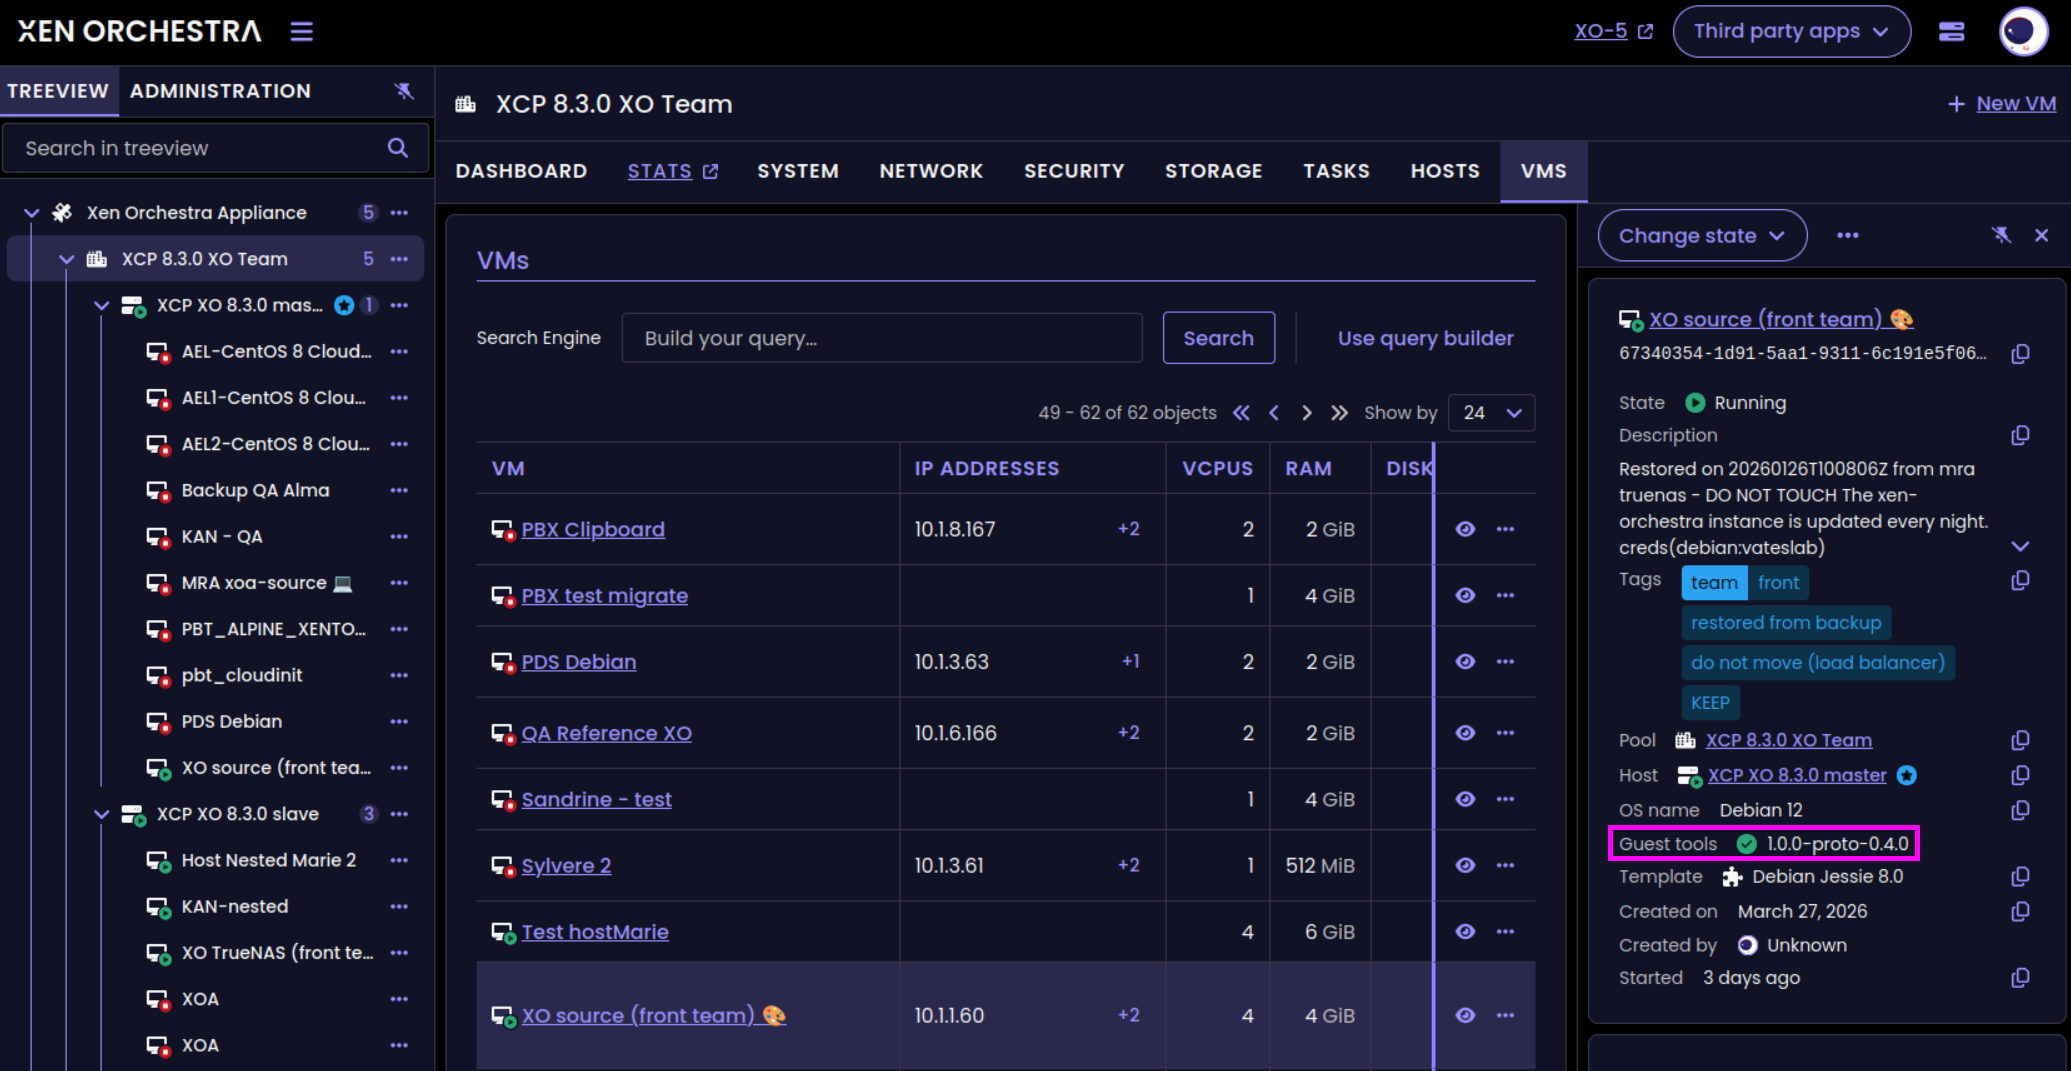The width and height of the screenshot is (2071, 1071).
Task: Show details of QA Reference XO via eye icon
Action: 1465,733
